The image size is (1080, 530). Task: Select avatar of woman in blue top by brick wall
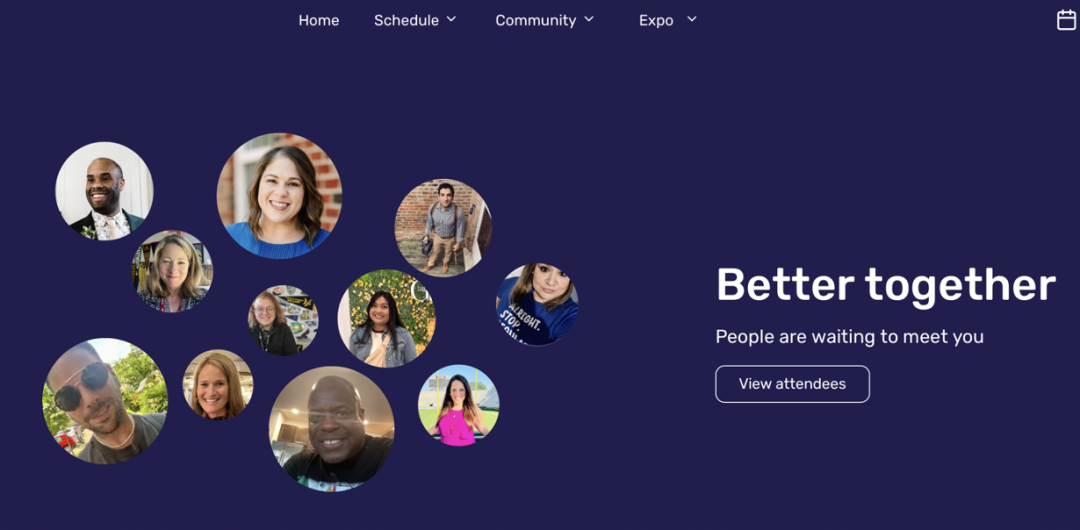pos(280,196)
